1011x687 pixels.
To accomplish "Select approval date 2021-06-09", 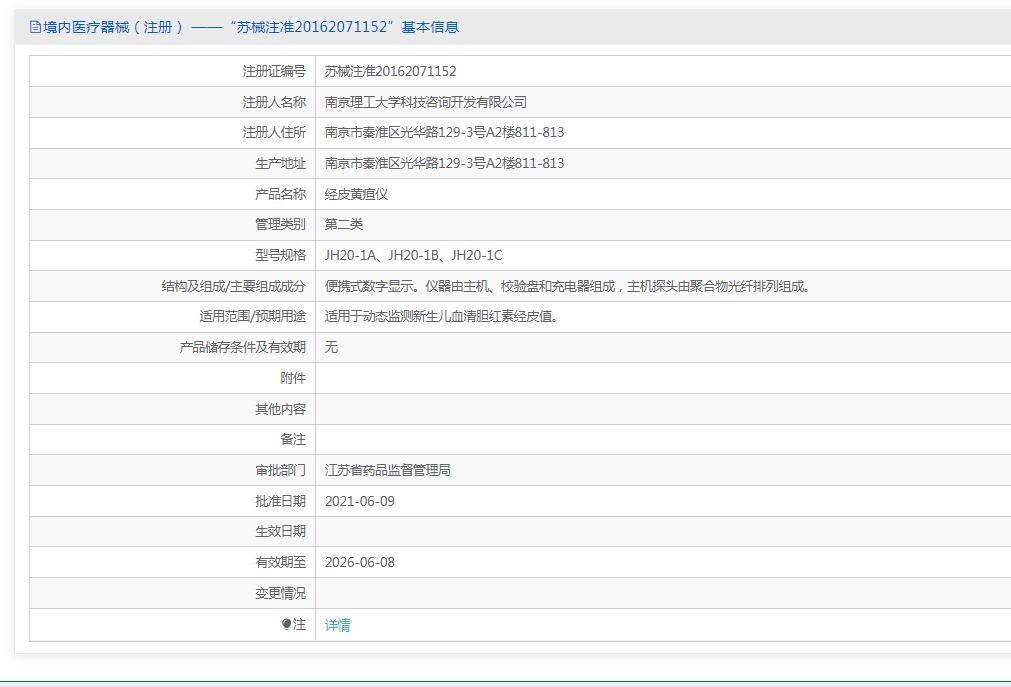I will click(360, 501).
